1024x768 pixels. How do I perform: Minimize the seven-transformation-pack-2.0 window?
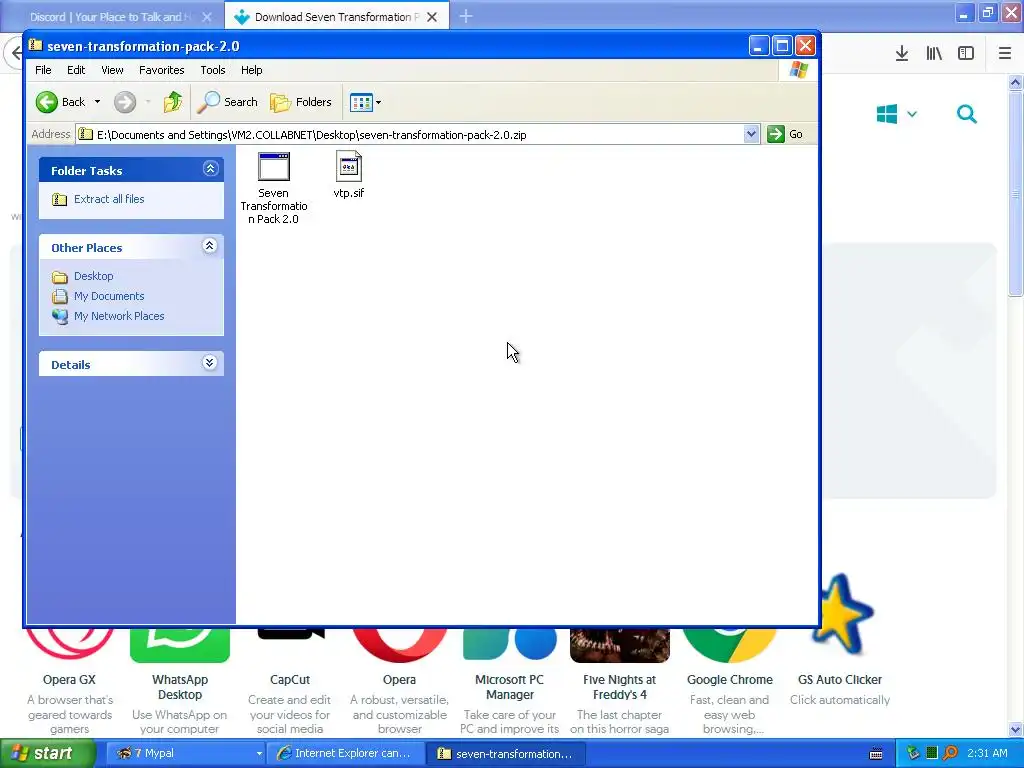click(x=758, y=46)
